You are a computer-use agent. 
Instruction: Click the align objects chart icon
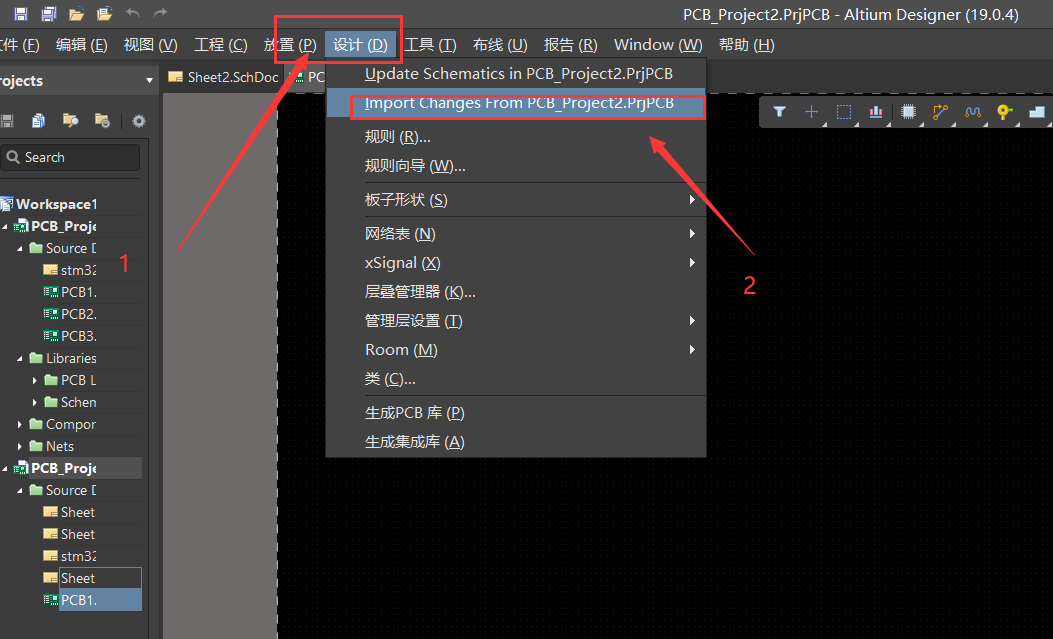[876, 112]
